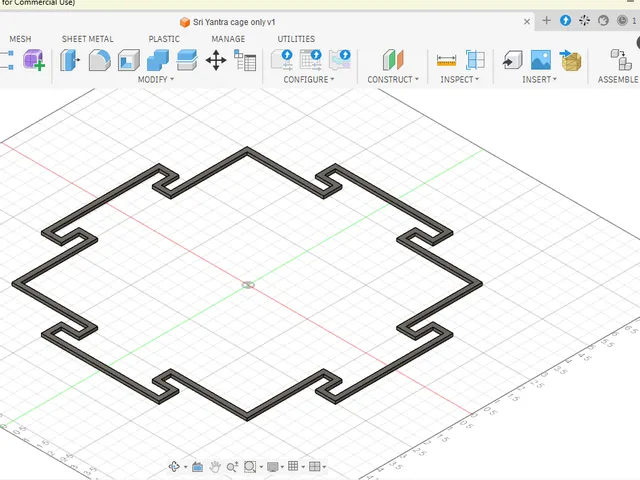Expand the CONFIGURE dropdown menu
Image resolution: width=640 pixels, height=480 pixels.
(309, 79)
